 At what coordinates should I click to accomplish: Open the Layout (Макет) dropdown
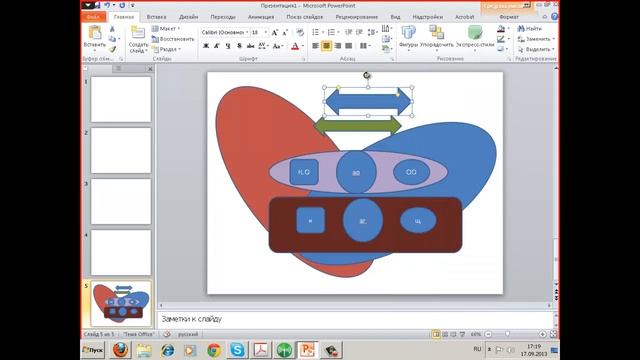pos(166,29)
